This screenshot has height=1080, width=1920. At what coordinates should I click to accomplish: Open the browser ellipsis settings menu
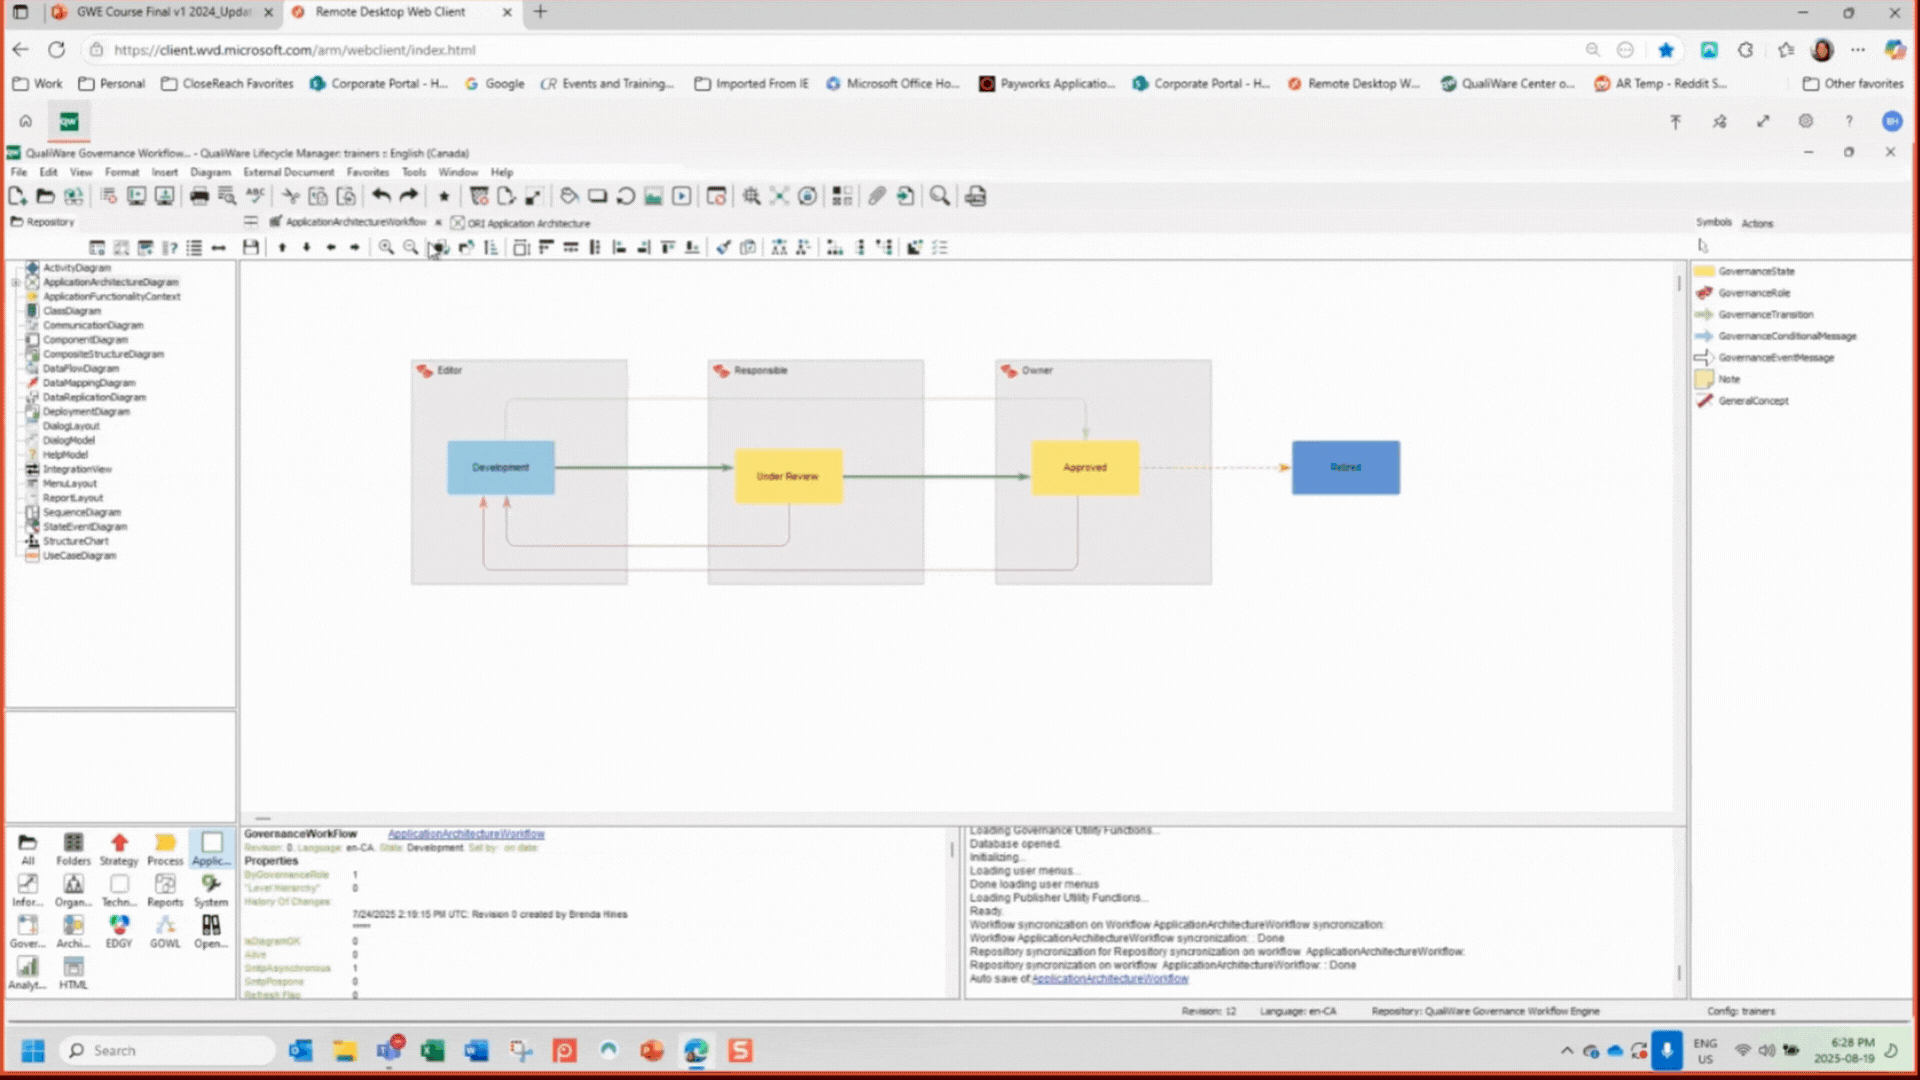click(x=1859, y=49)
